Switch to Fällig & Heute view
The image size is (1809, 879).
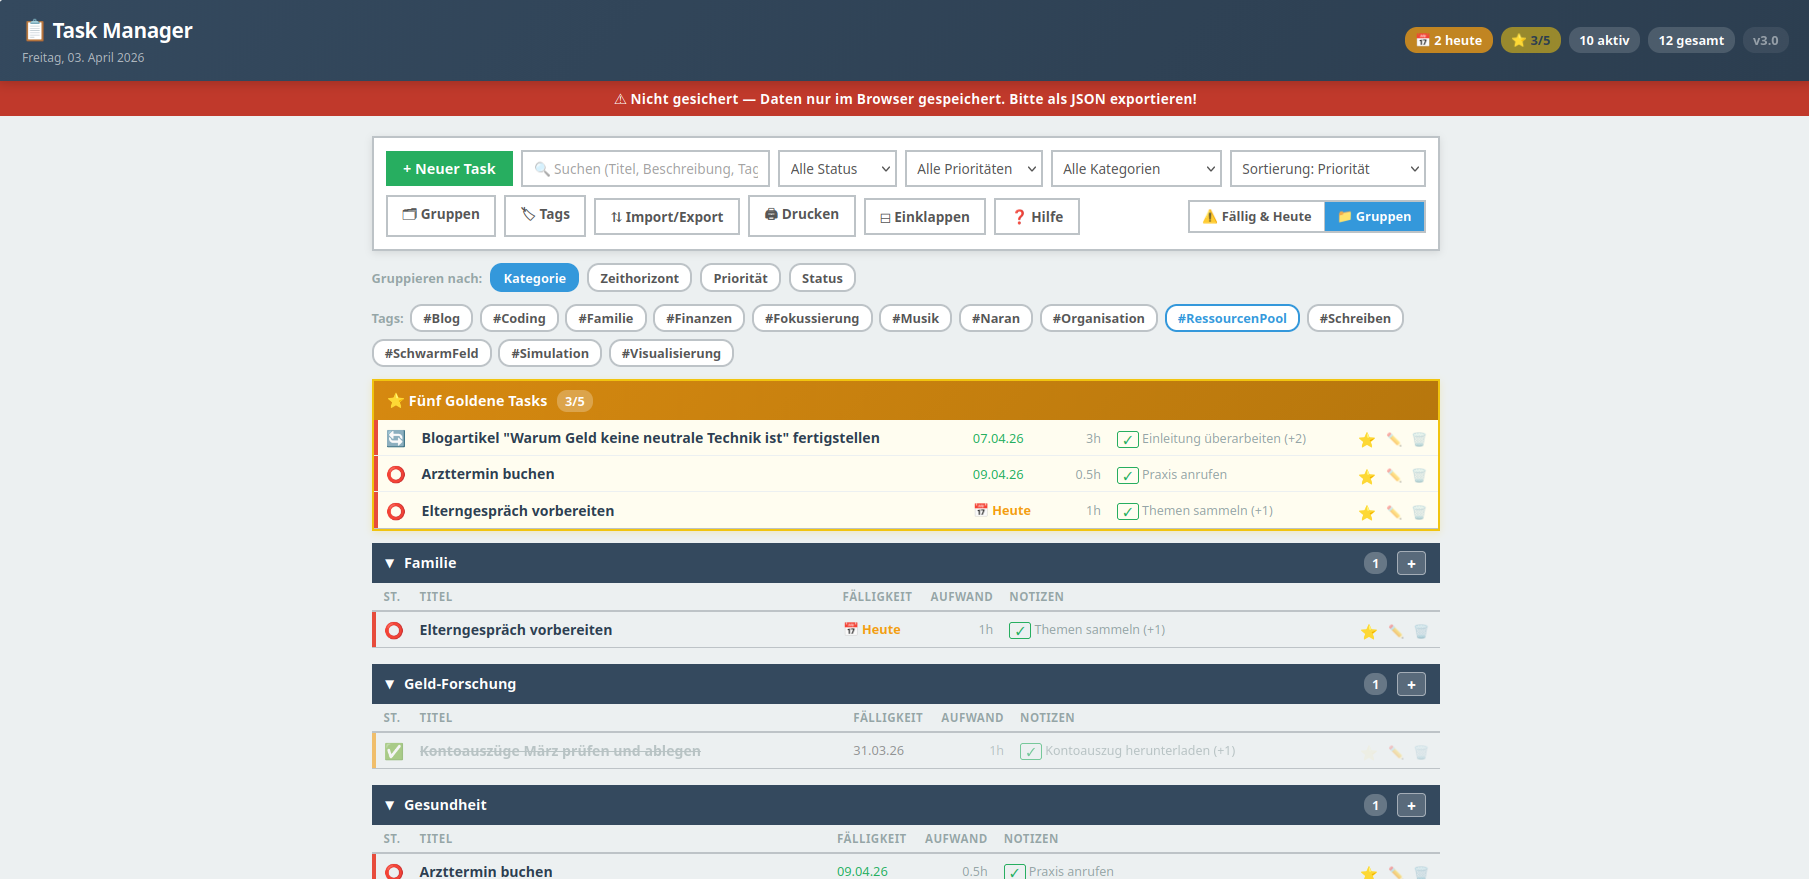(x=1256, y=217)
